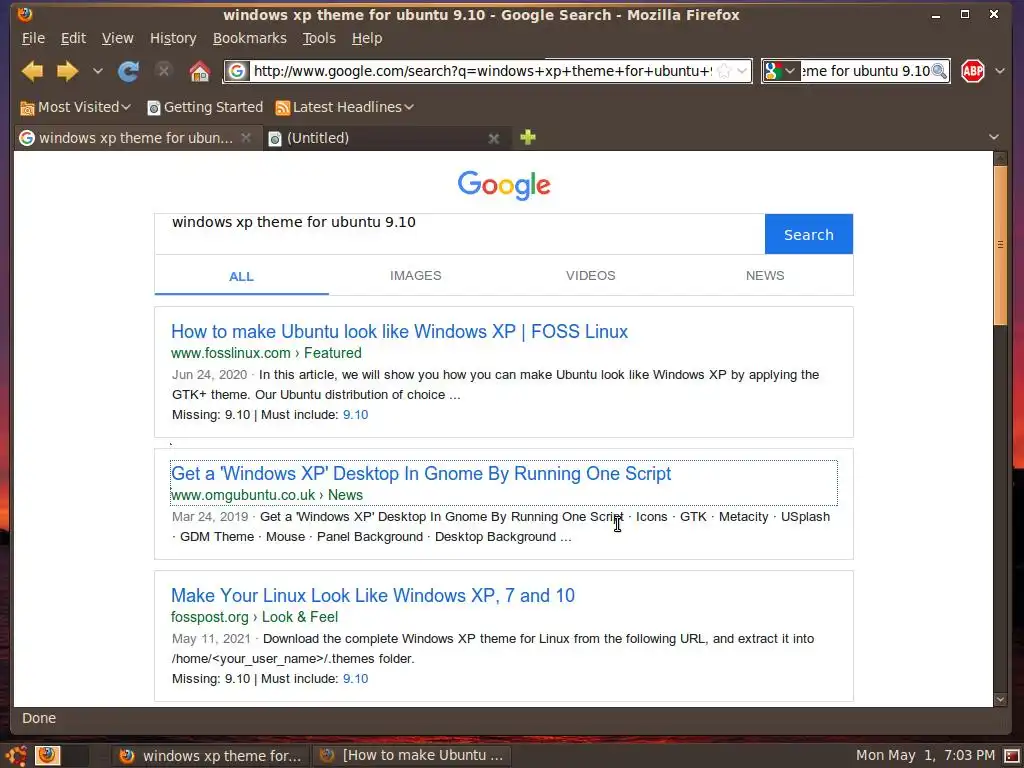Open the Adblock Plus ABP icon
The width and height of the screenshot is (1024, 768).
coord(972,71)
